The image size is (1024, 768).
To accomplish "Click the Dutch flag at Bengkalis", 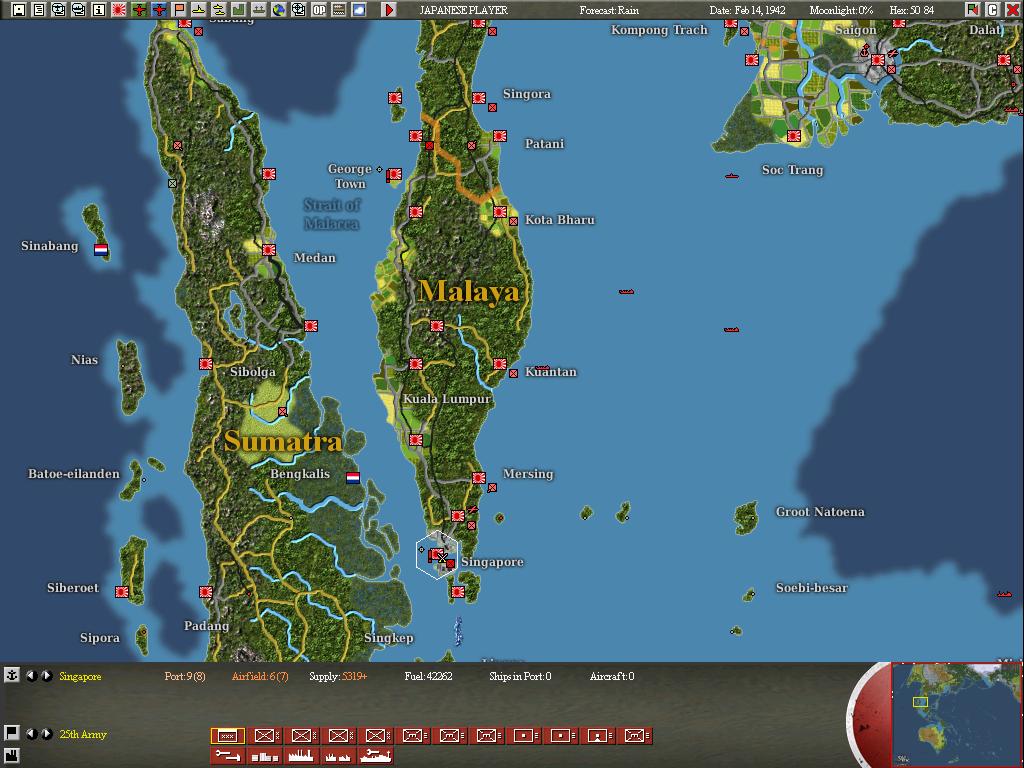I will (x=353, y=477).
